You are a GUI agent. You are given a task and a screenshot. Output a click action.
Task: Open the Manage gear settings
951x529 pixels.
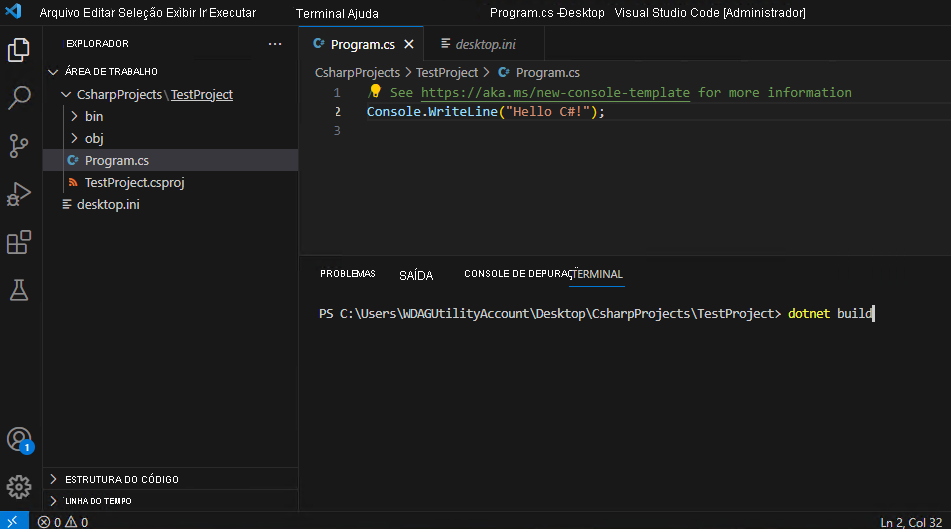19,487
